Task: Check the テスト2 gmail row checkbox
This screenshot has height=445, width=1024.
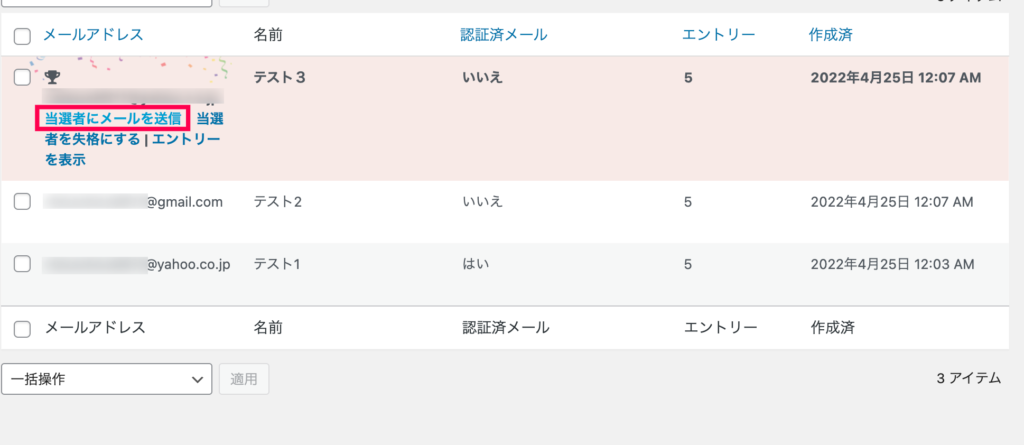Action: pyautogui.click(x=22, y=202)
